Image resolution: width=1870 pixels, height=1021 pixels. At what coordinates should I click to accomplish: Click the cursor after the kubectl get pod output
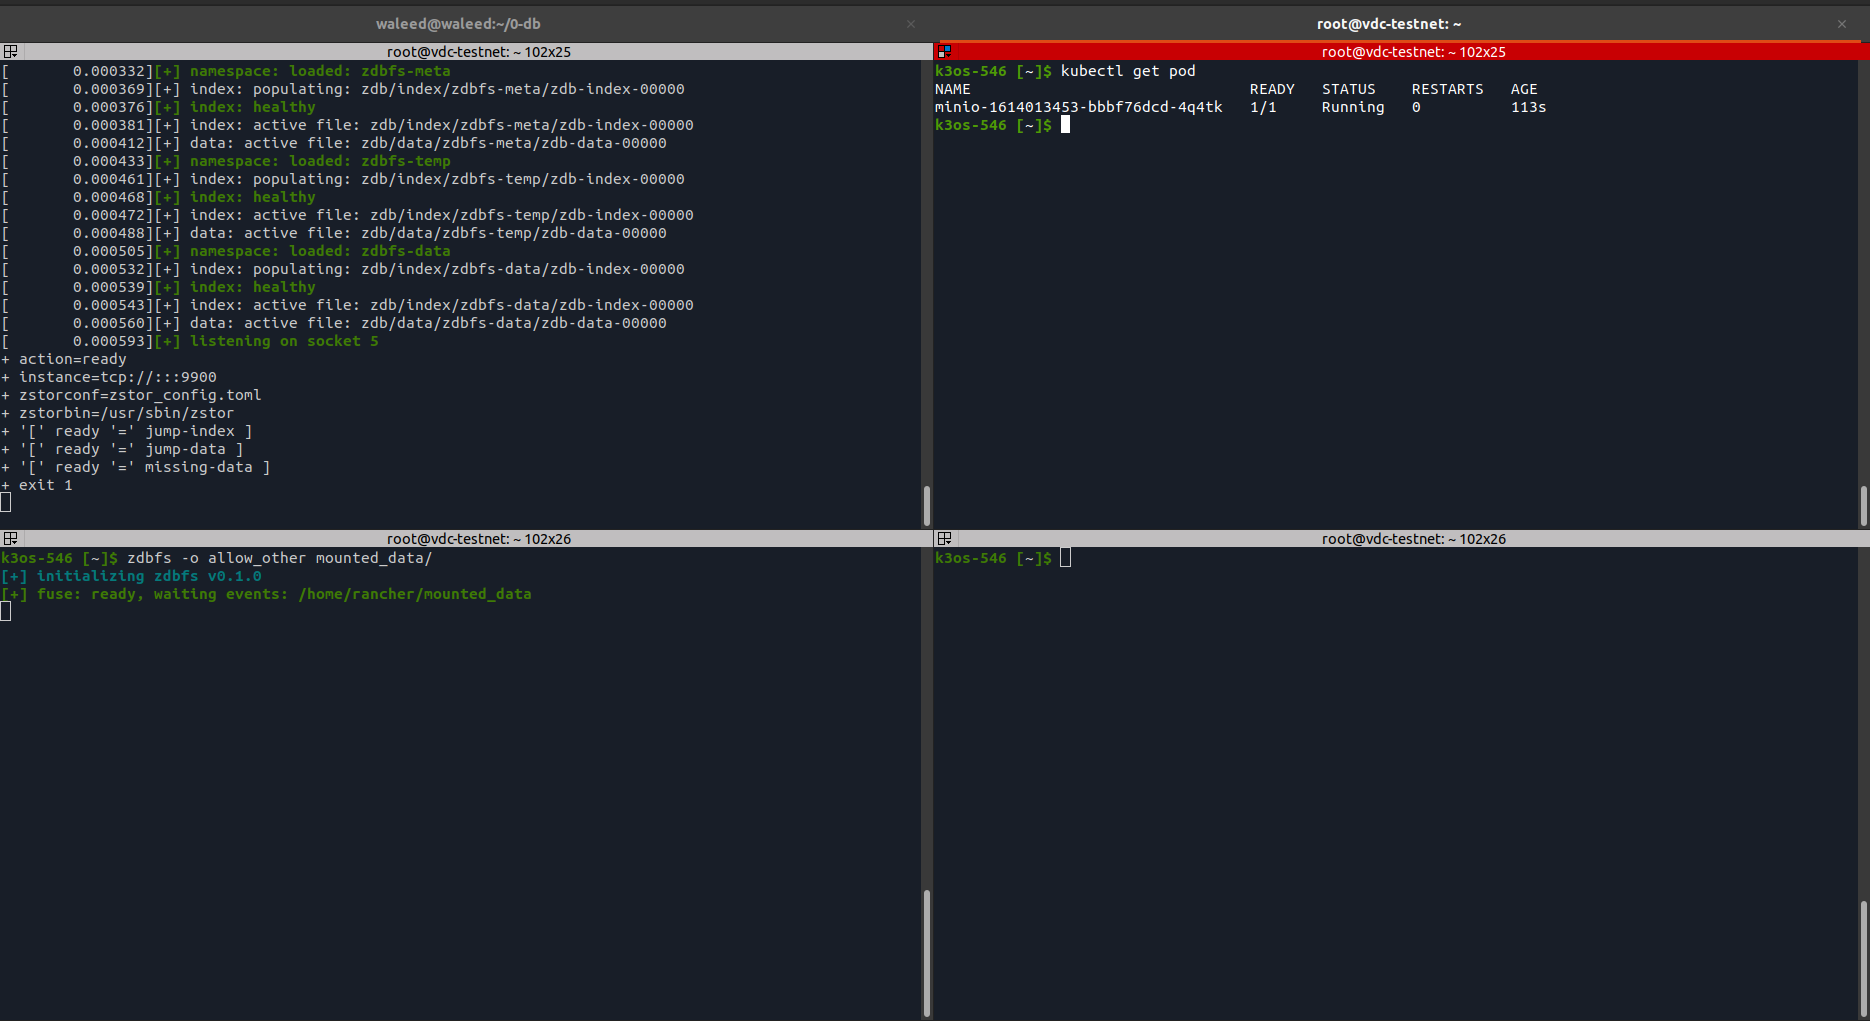tap(1064, 125)
